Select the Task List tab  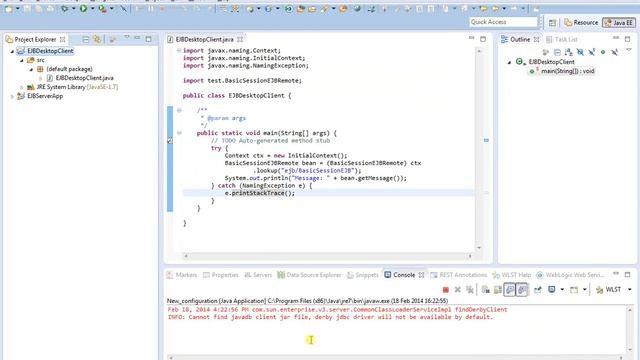(x=562, y=40)
